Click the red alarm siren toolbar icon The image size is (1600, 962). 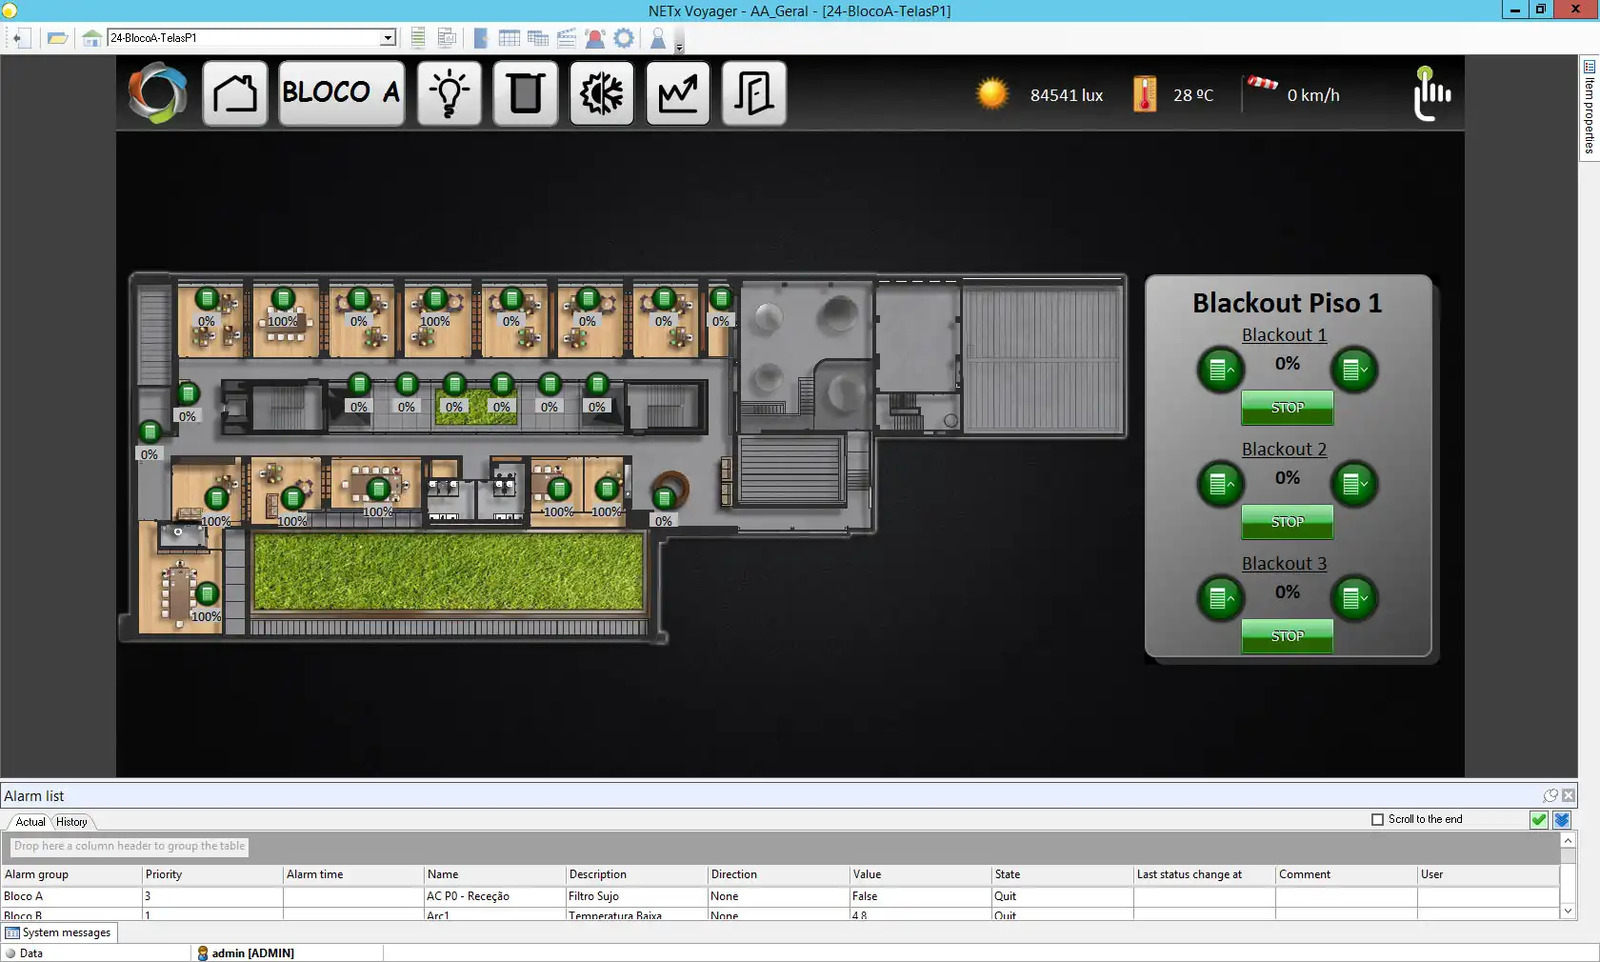[595, 38]
